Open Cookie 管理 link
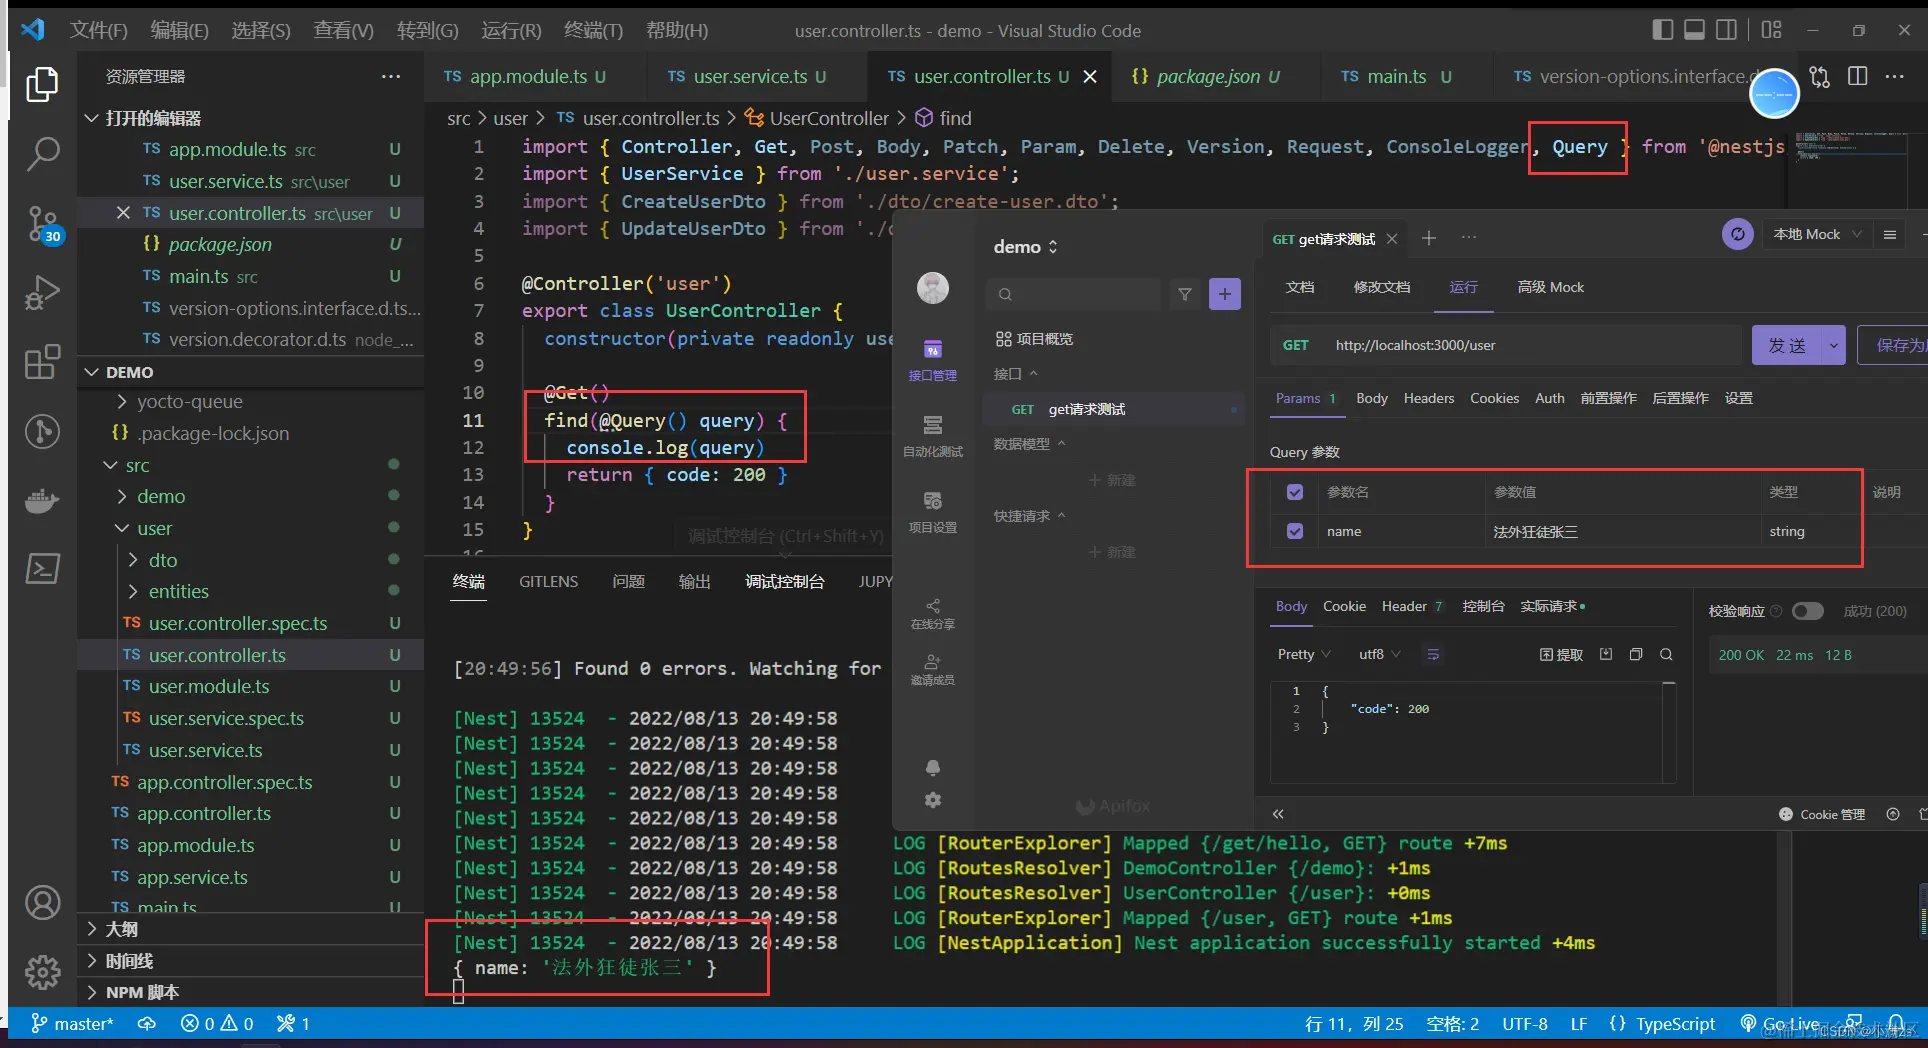1928x1048 pixels. pos(1822,814)
